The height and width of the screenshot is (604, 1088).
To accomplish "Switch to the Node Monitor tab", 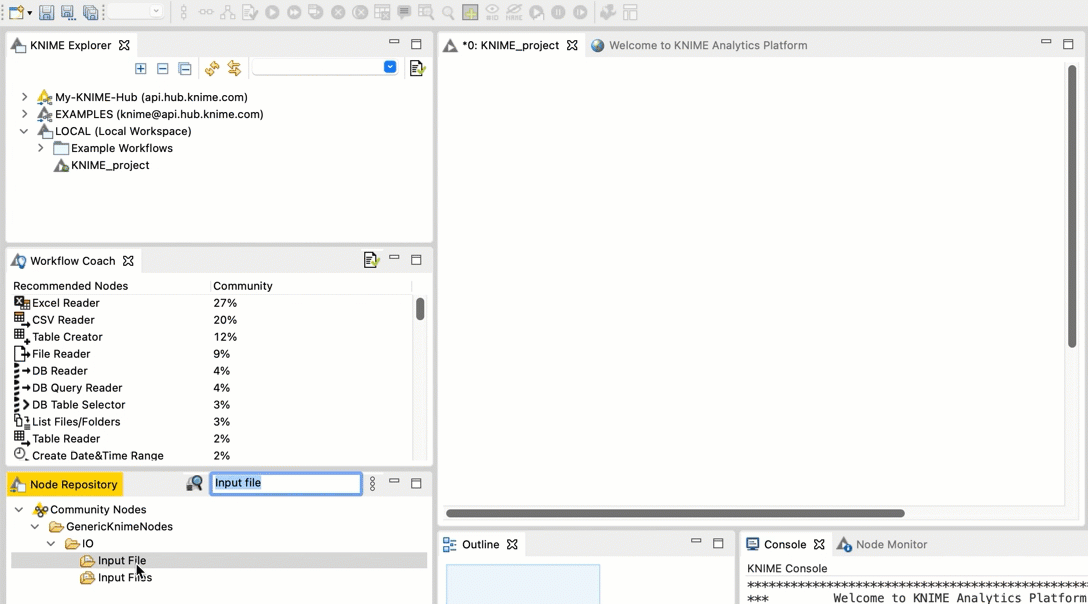I will pos(890,544).
